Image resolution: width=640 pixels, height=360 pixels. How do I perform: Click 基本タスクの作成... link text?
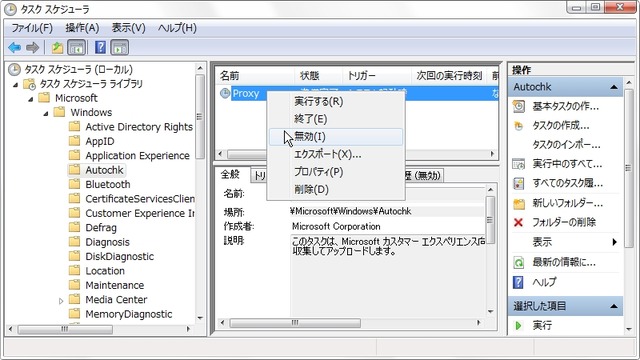[565, 107]
